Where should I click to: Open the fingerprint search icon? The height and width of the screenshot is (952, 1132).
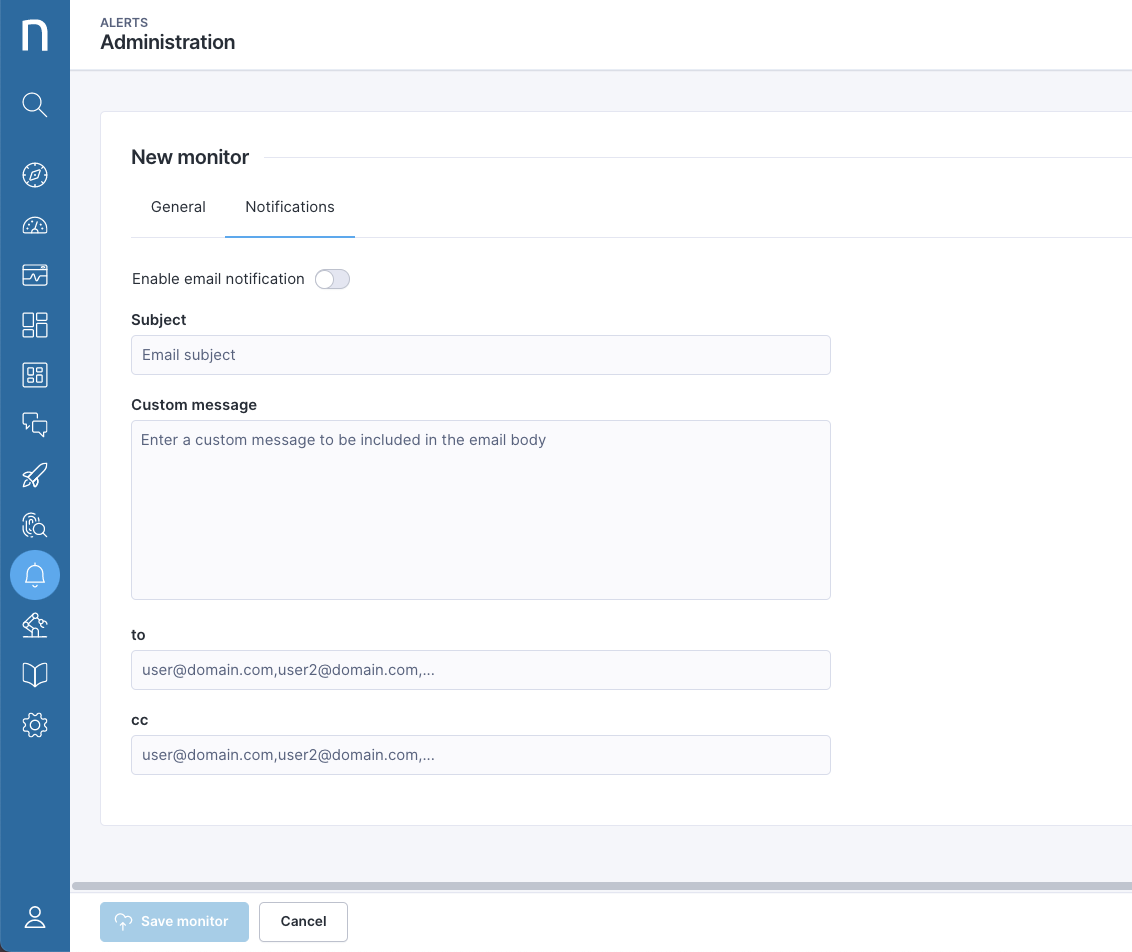pyautogui.click(x=35, y=525)
